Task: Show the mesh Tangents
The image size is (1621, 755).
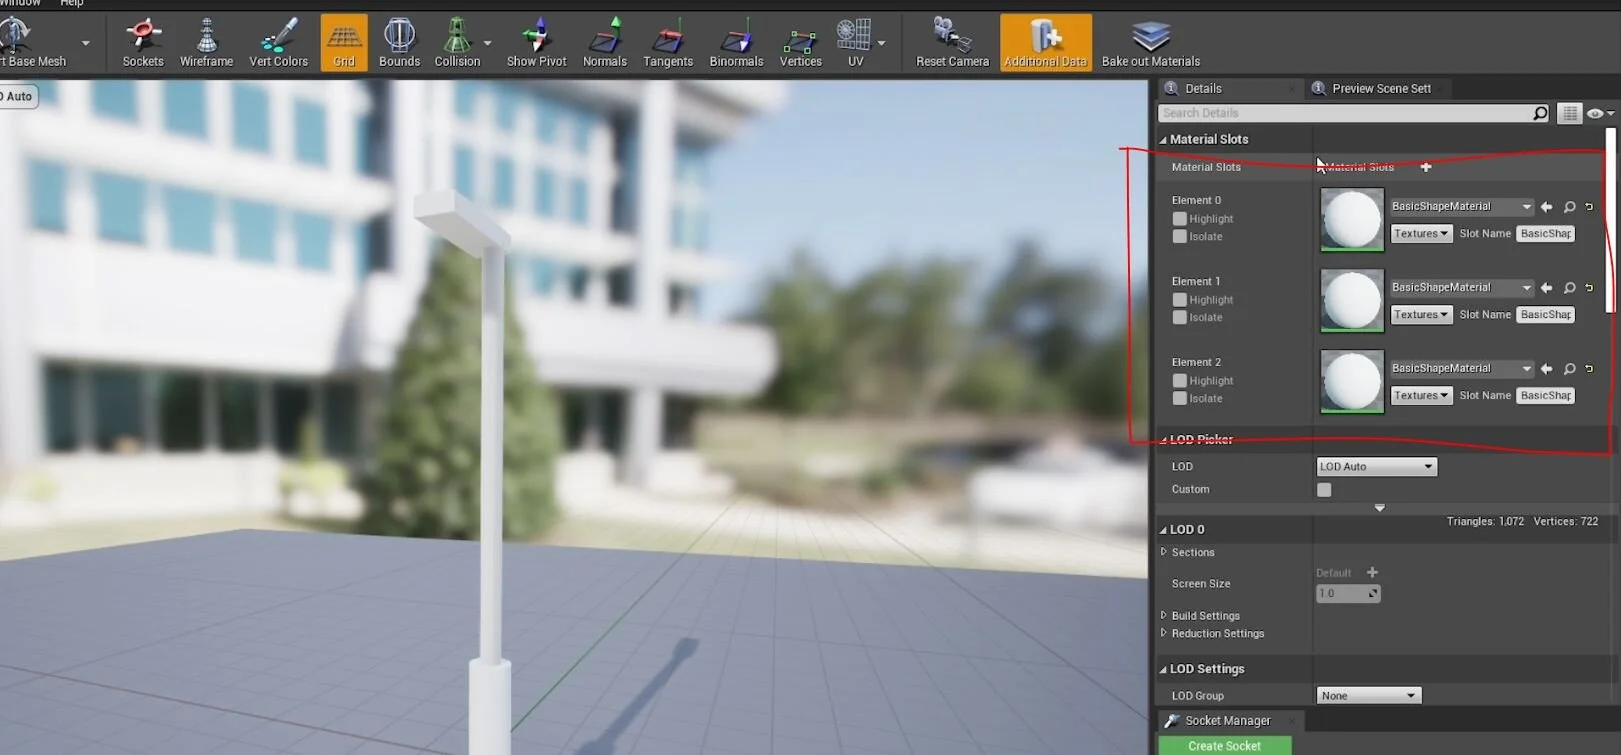Action: coord(668,43)
